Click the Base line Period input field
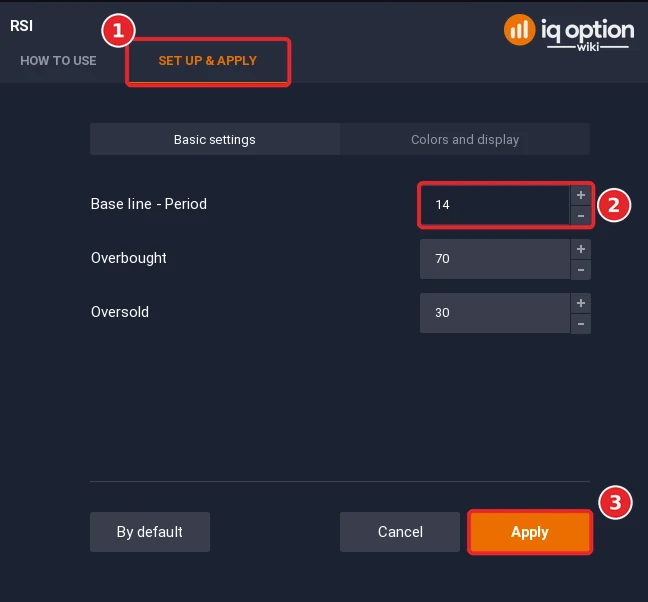The image size is (648, 602). pos(495,205)
